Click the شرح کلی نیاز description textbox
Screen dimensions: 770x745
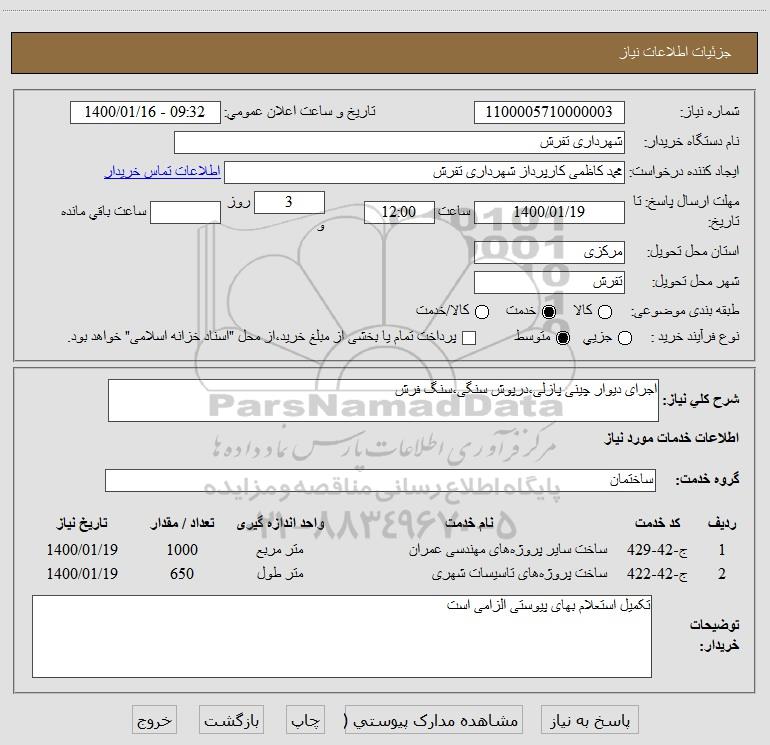click(x=383, y=400)
